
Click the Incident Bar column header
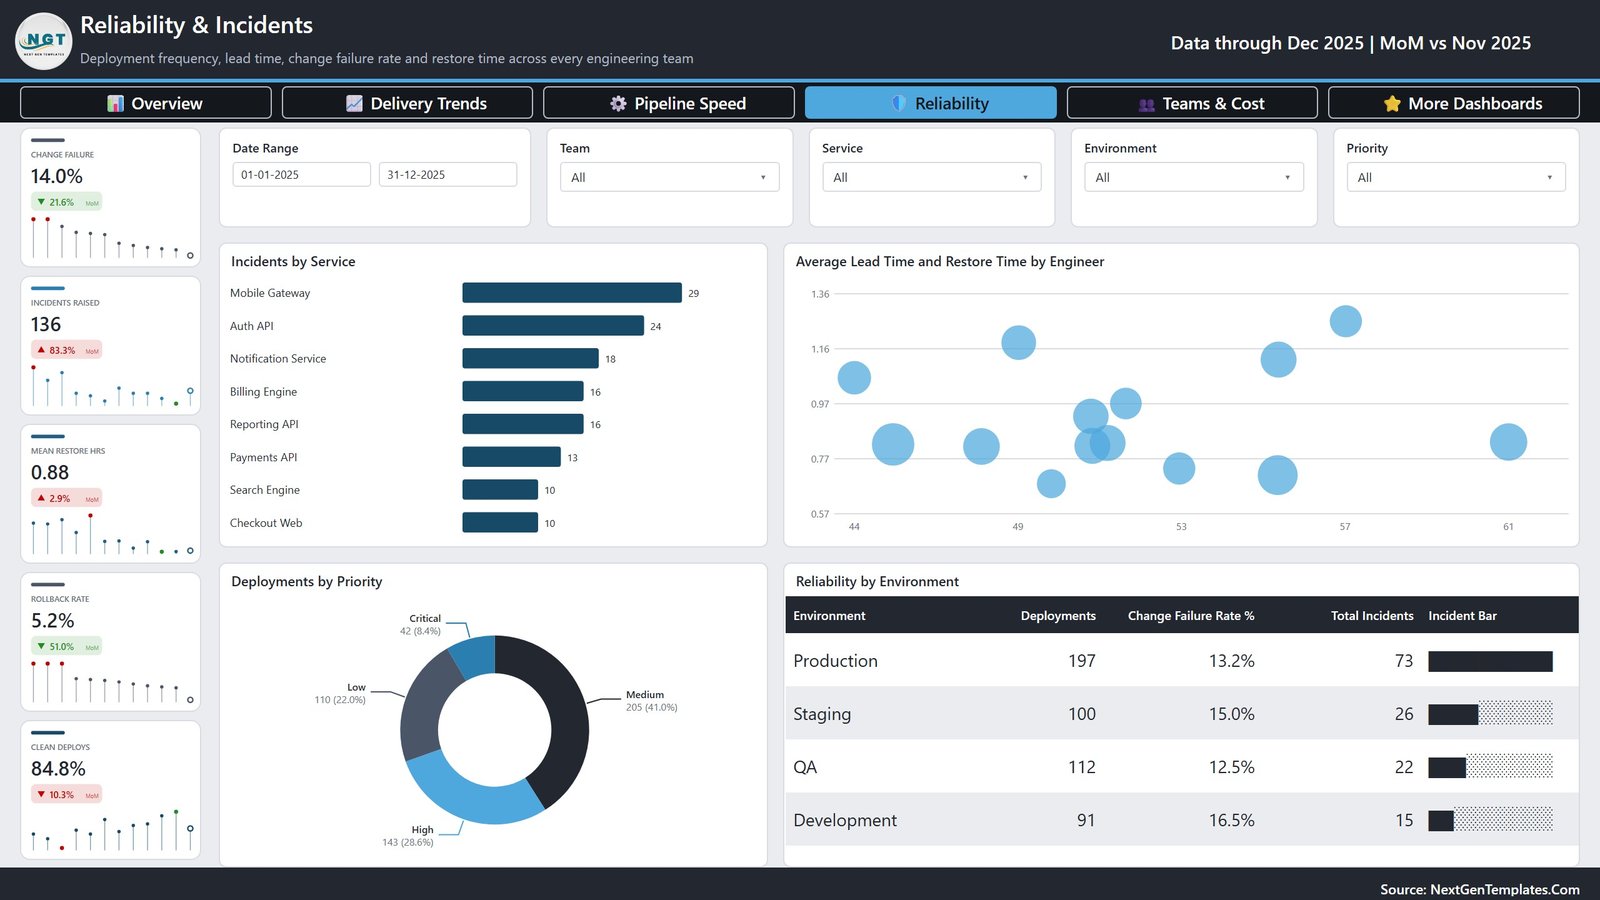(1462, 616)
